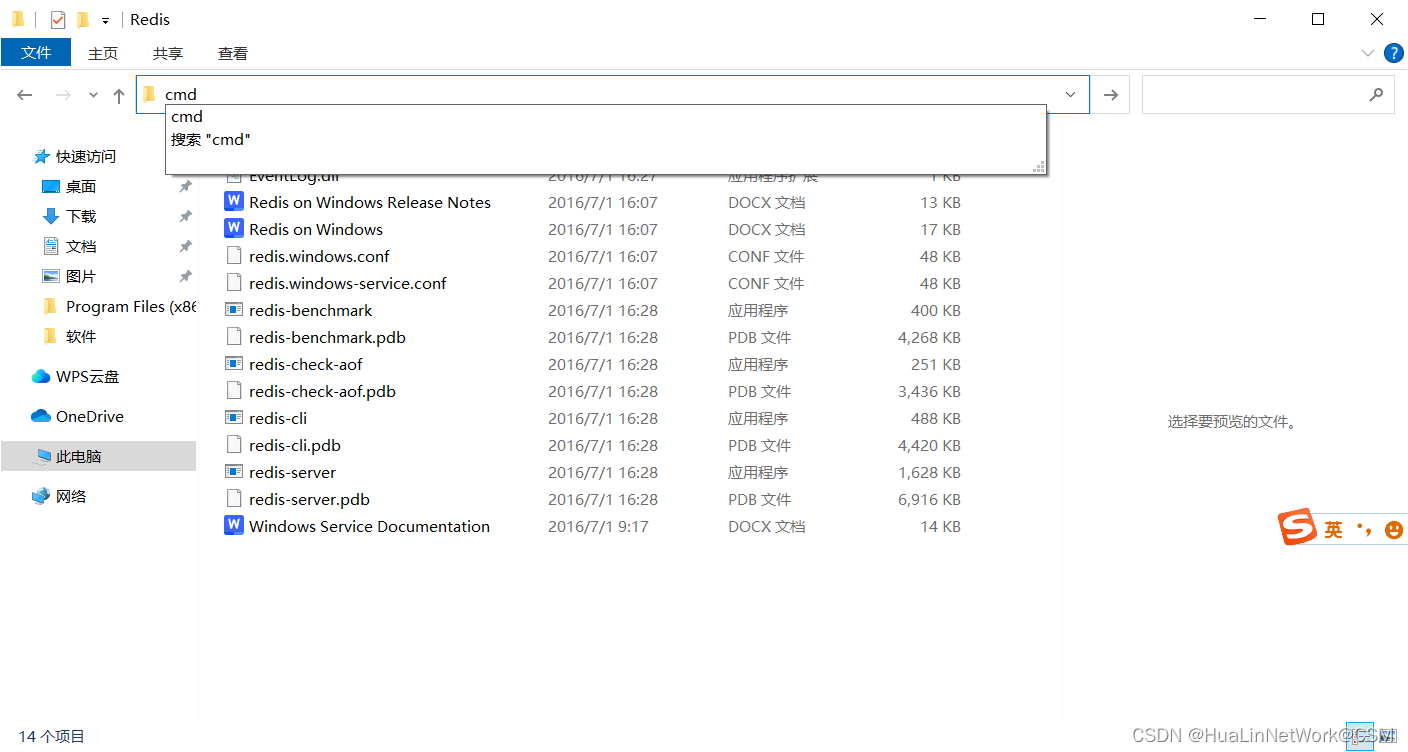Click the 2016/7/1 9:17 date cell
The width and height of the screenshot is (1408, 752).
(598, 526)
